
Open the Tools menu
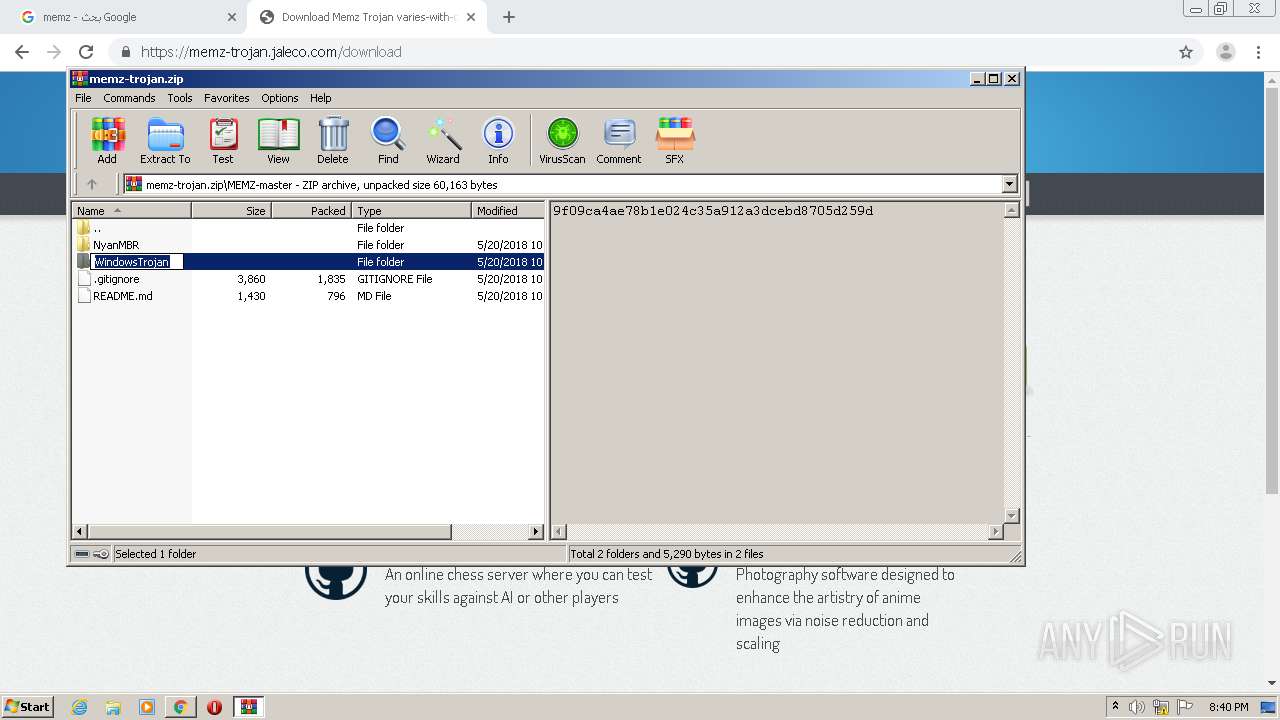(180, 98)
